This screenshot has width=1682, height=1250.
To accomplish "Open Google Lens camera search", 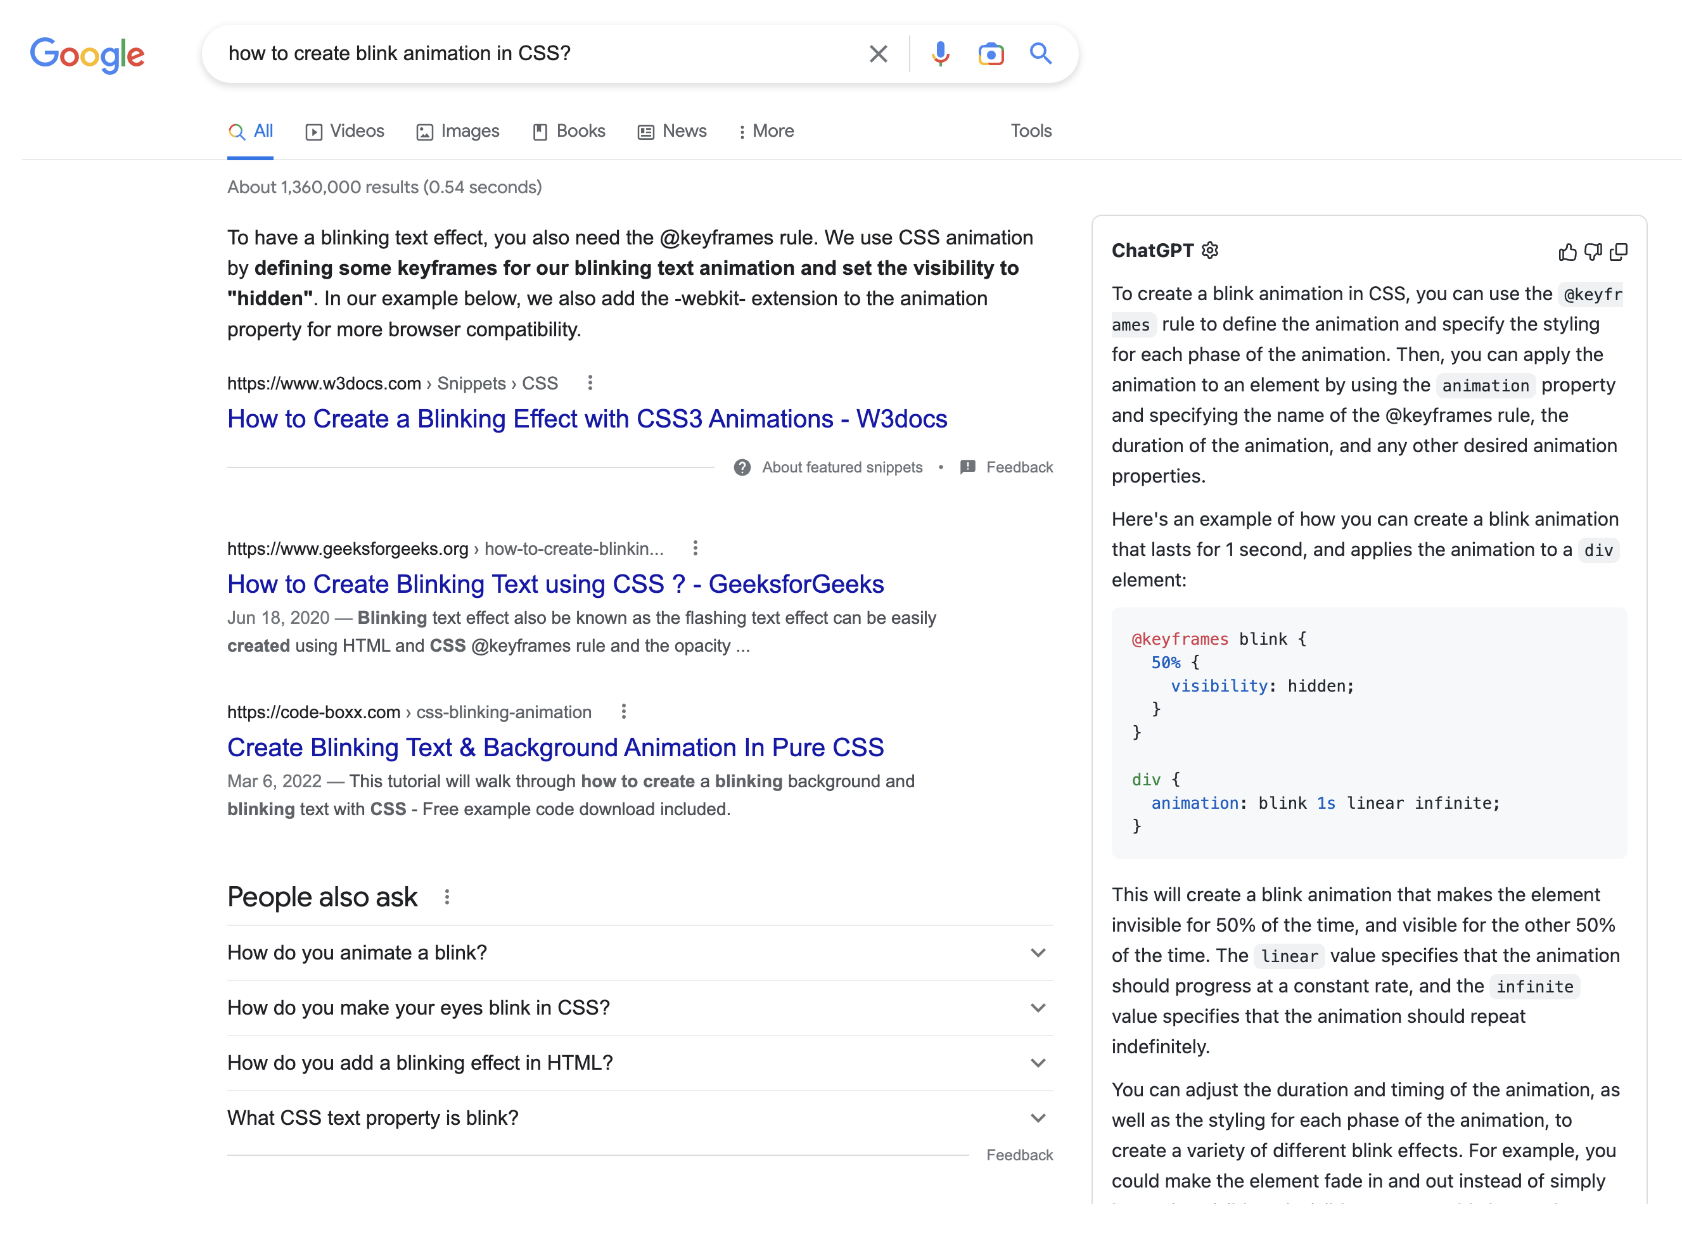I will [991, 54].
